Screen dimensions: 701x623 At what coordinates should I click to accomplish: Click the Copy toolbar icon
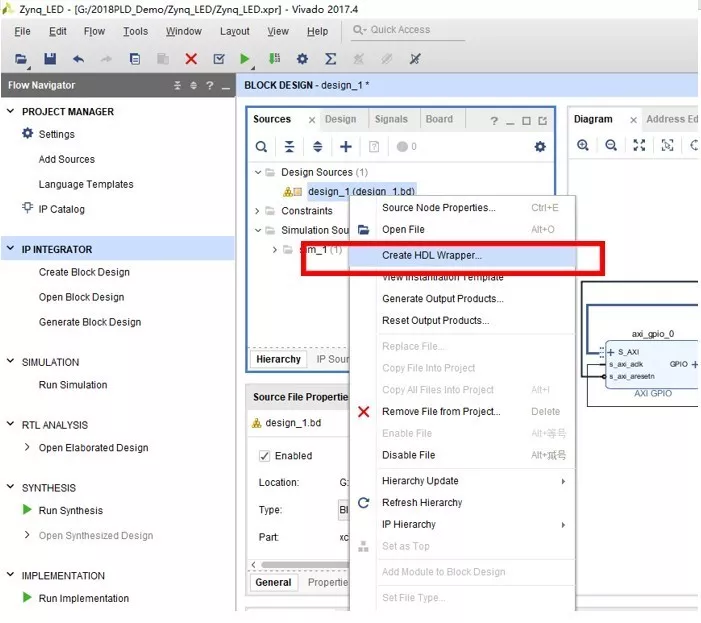(135, 59)
